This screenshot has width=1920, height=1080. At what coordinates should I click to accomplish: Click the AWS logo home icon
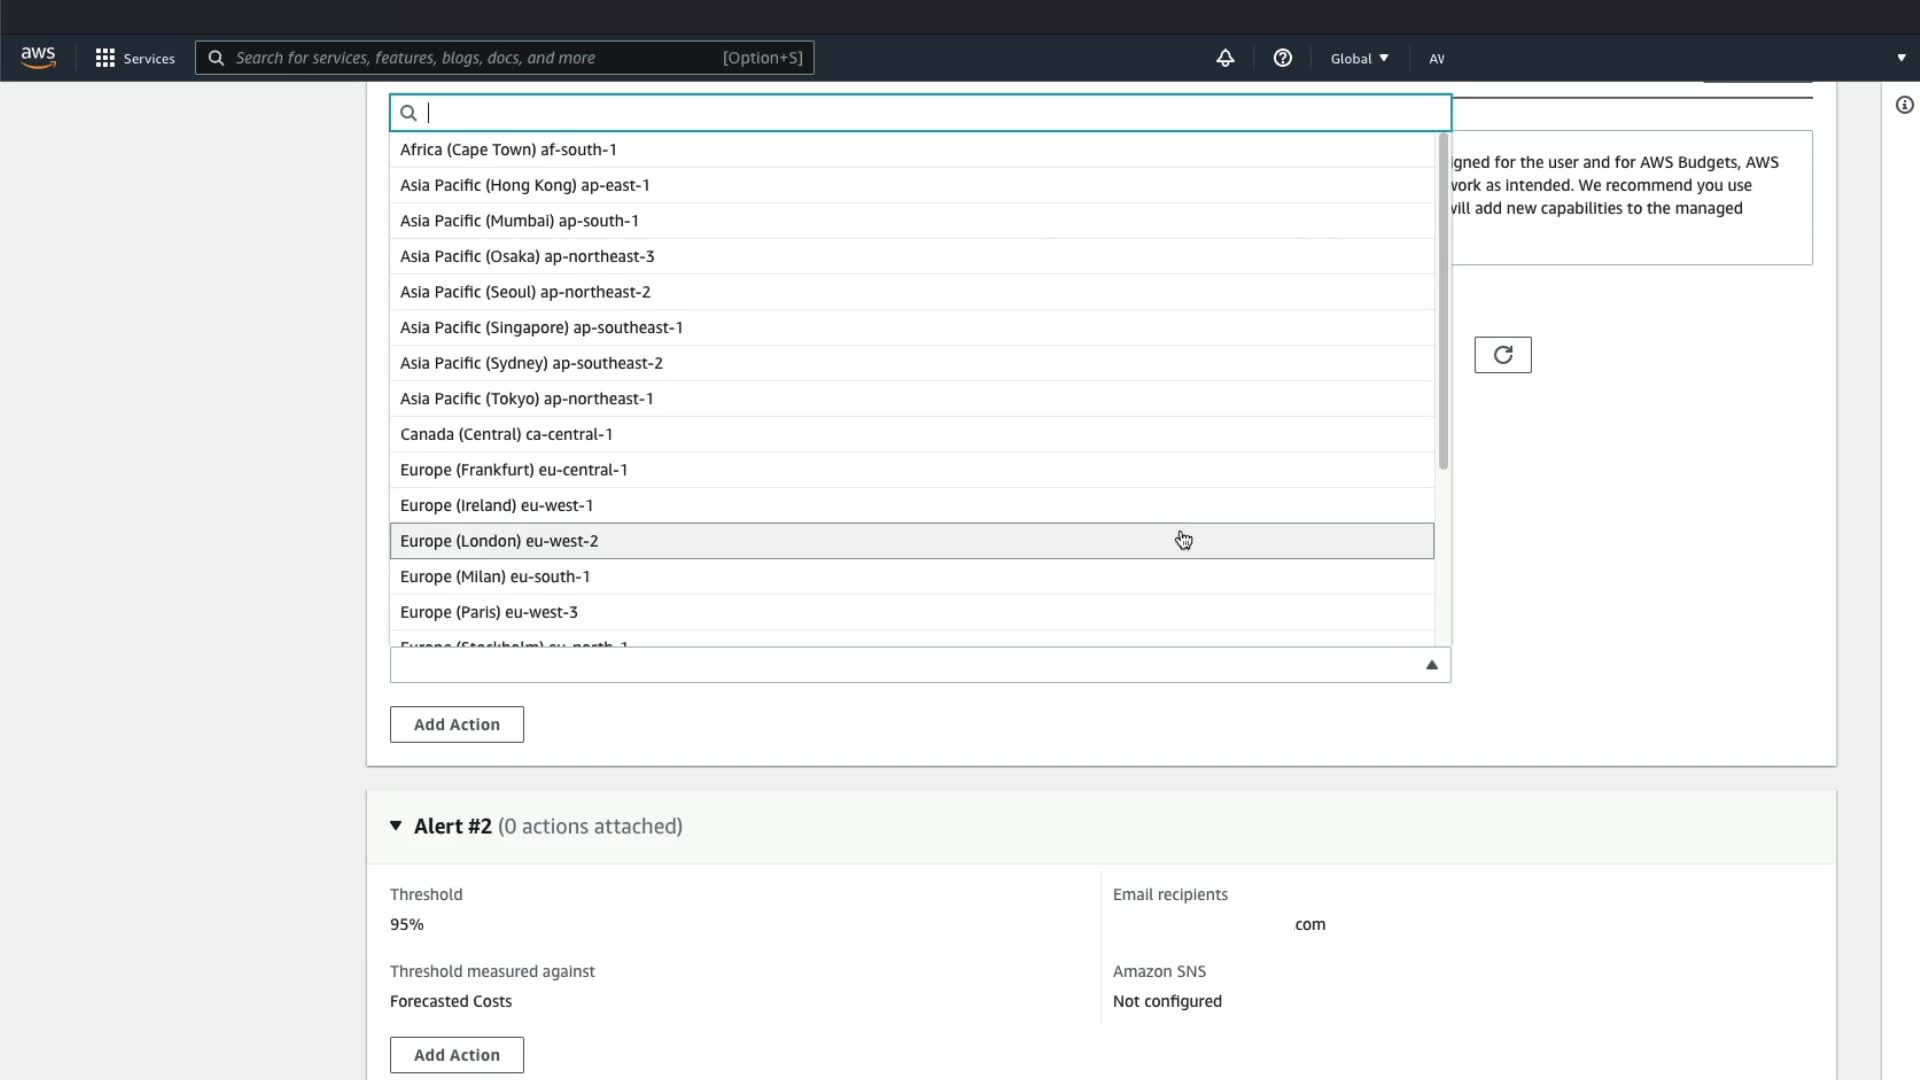tap(38, 58)
